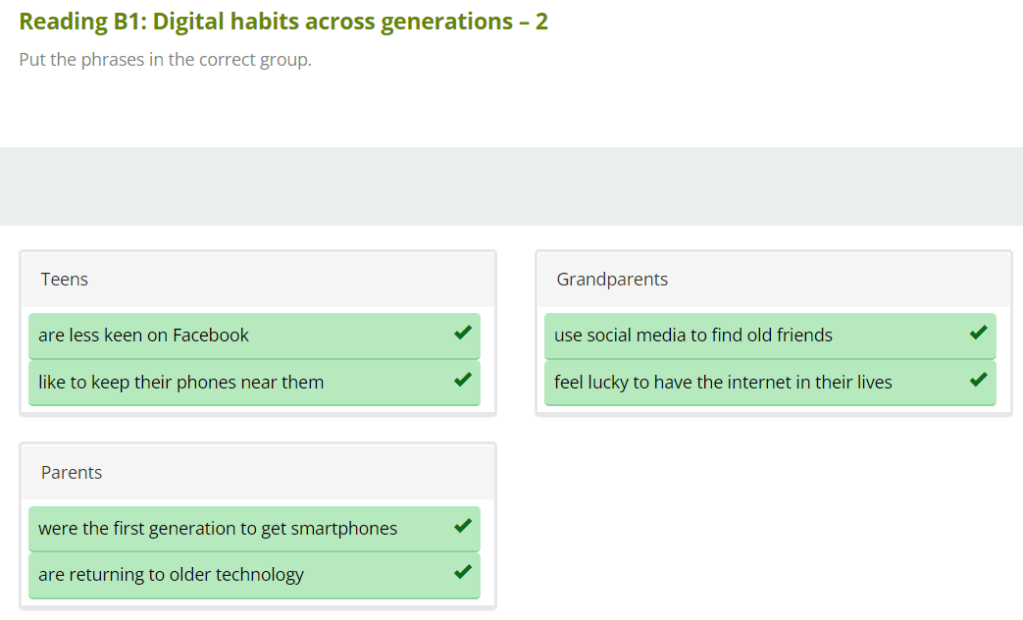Screen dimensions: 1023x620
Task: Click the Grandparents group header
Action: coord(612,279)
